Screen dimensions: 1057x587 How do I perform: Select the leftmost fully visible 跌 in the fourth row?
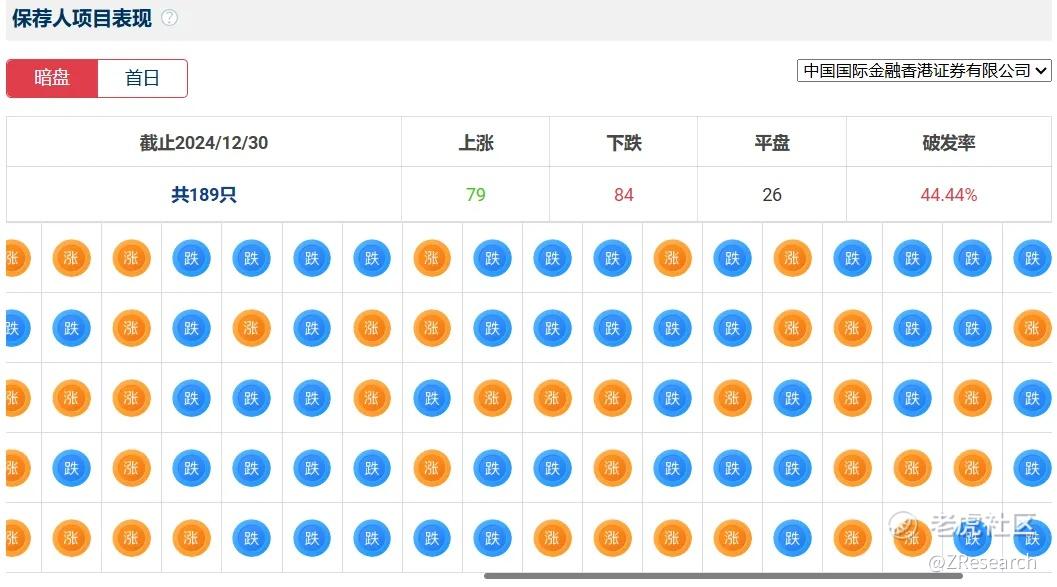tap(71, 468)
